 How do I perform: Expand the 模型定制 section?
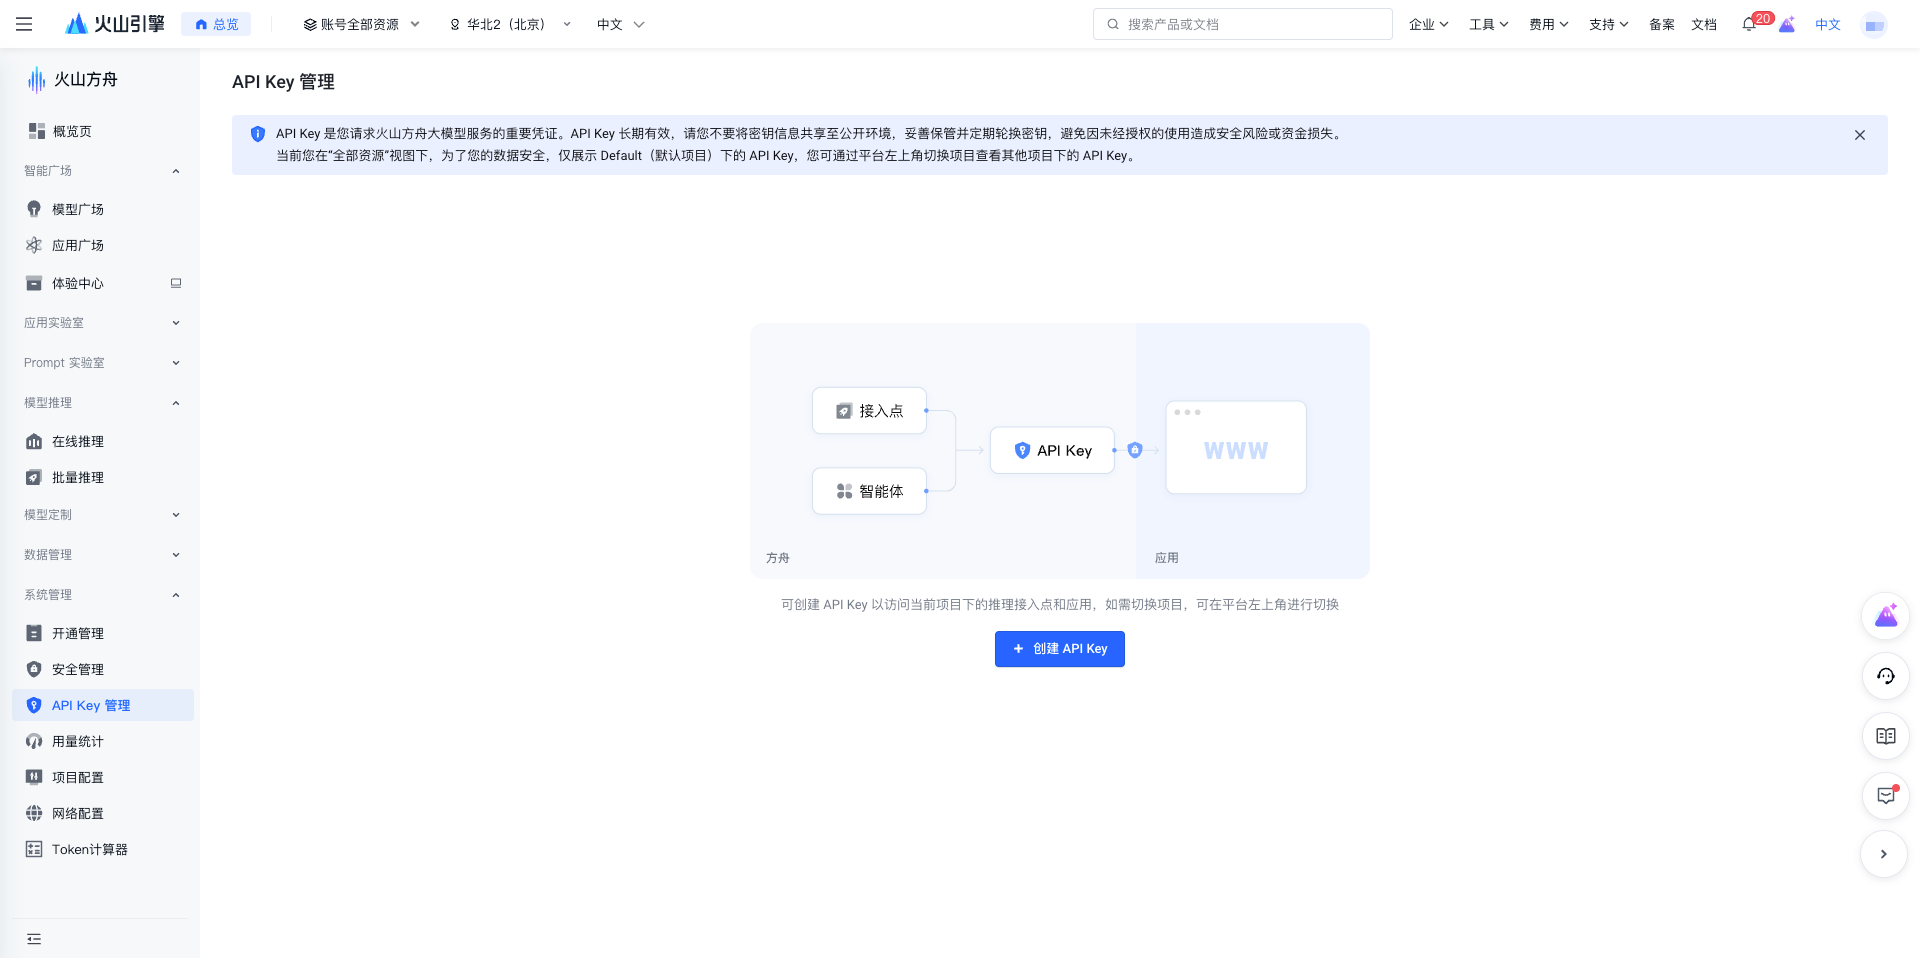[x=100, y=514]
